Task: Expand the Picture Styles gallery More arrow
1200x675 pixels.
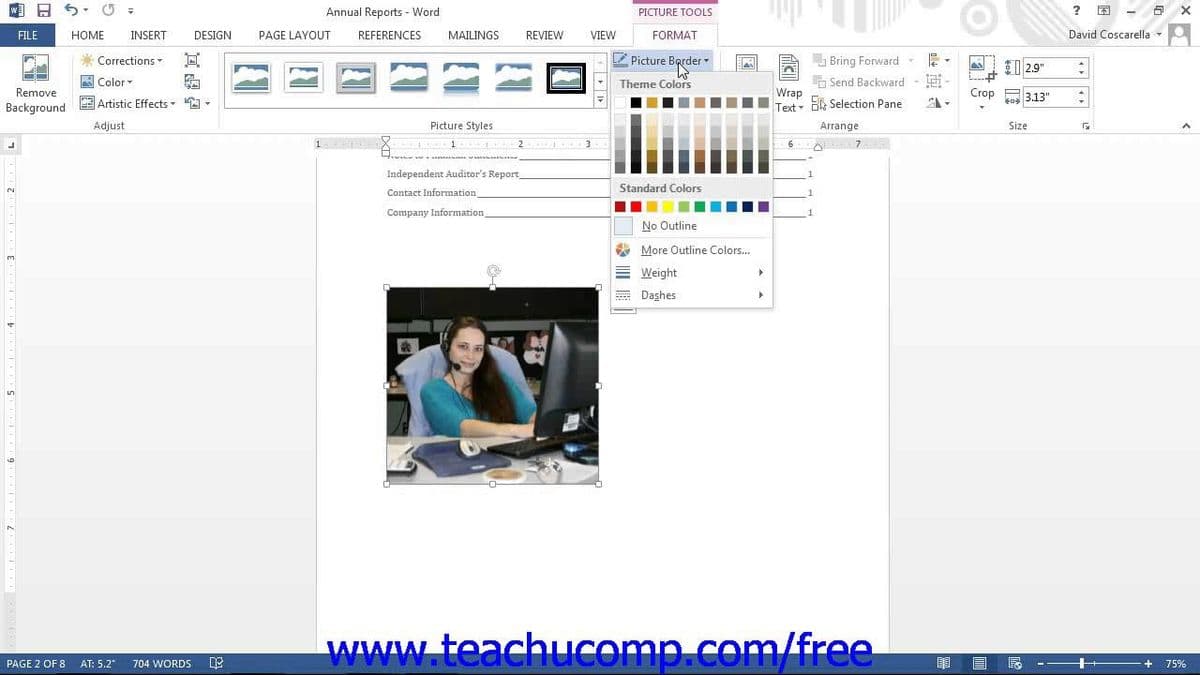Action: [600, 100]
